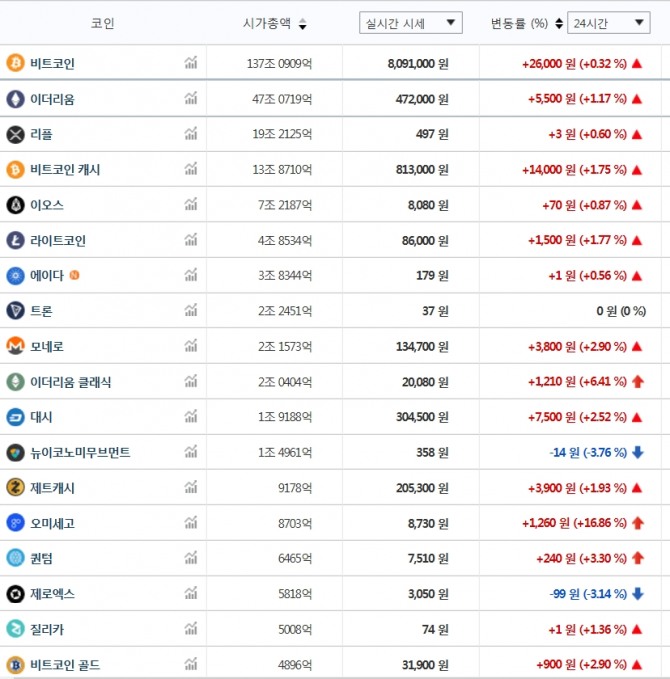
Task: Select the 오미세고 coin name
Action: 52,523
